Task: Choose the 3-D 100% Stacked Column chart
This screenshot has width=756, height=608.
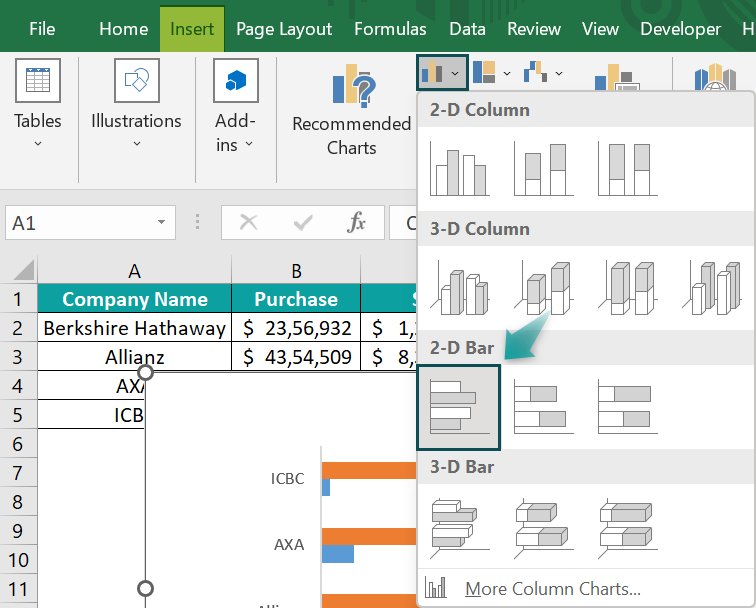Action: tap(627, 288)
